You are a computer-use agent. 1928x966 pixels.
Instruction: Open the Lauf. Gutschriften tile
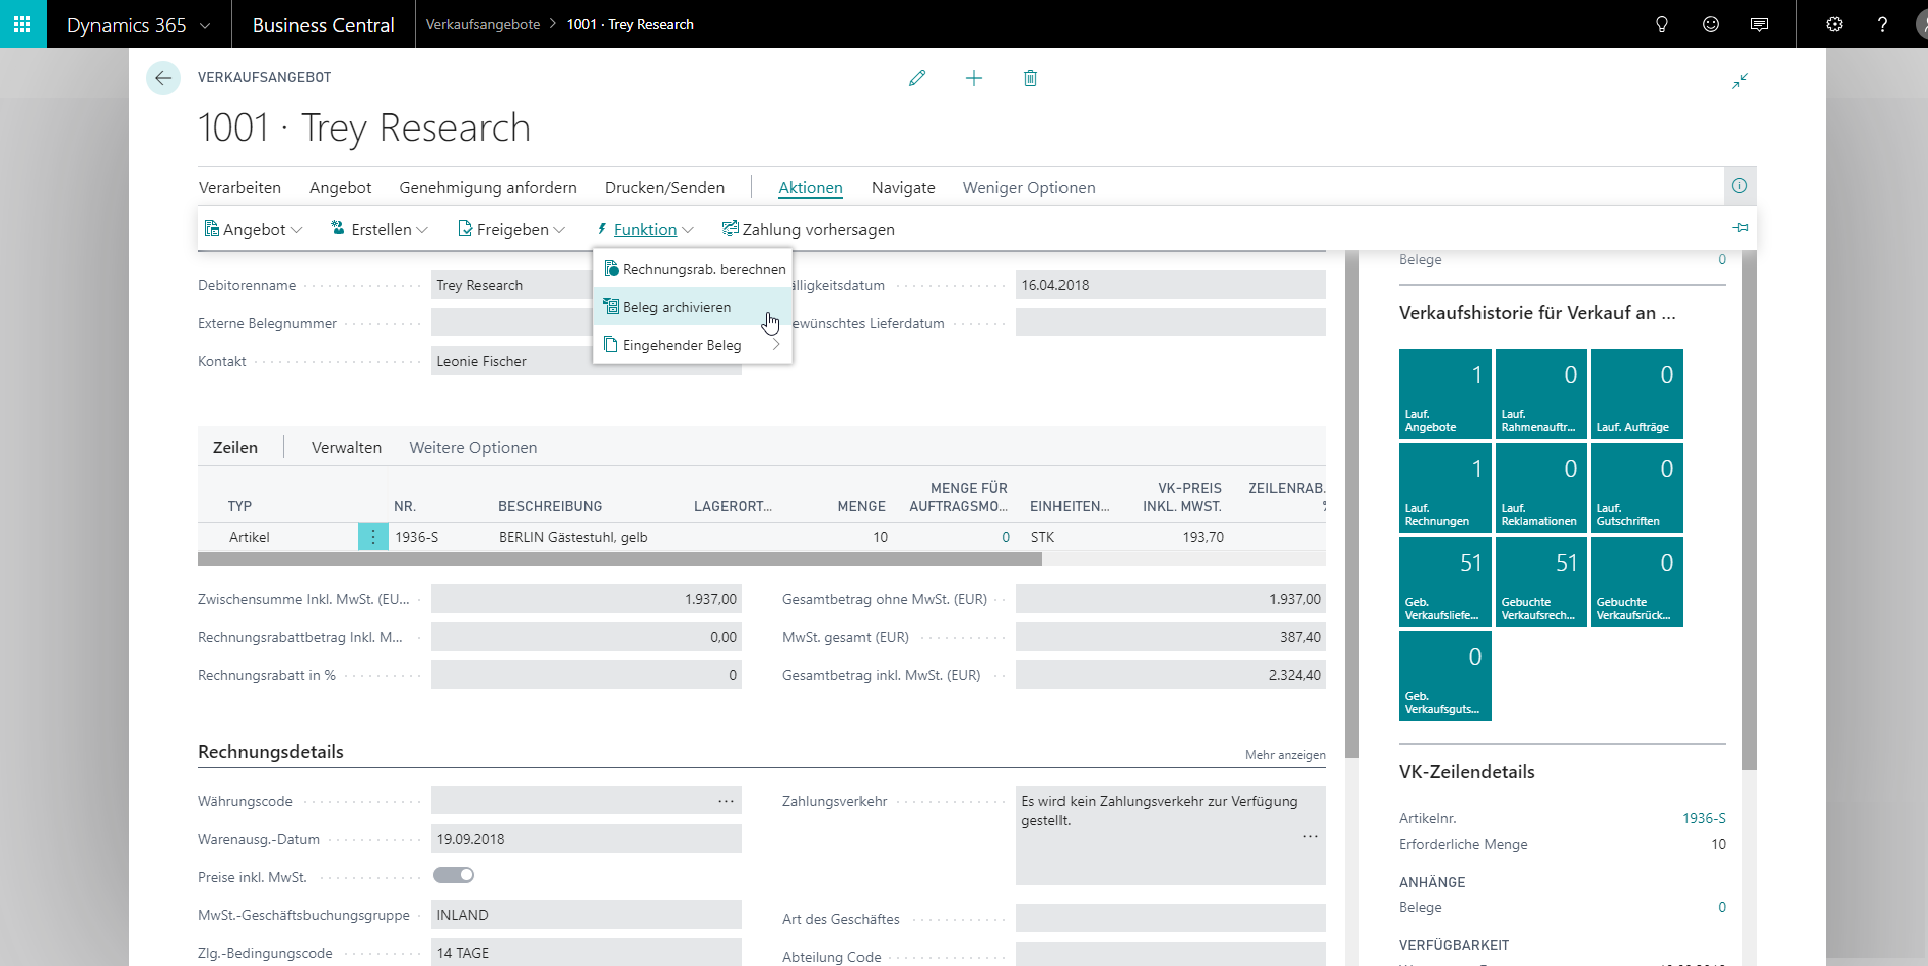1637,488
